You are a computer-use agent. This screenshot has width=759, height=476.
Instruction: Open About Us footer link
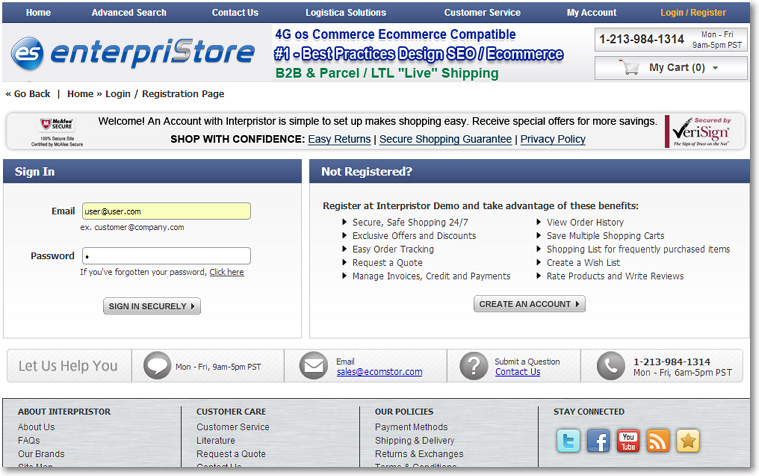pos(36,427)
